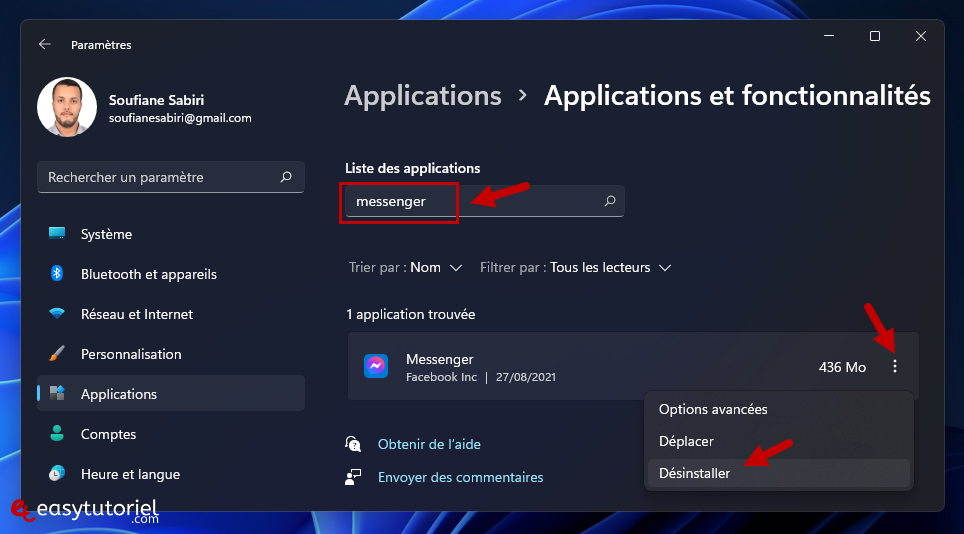
Task: Maximize the Paramètres window
Action: (x=875, y=36)
